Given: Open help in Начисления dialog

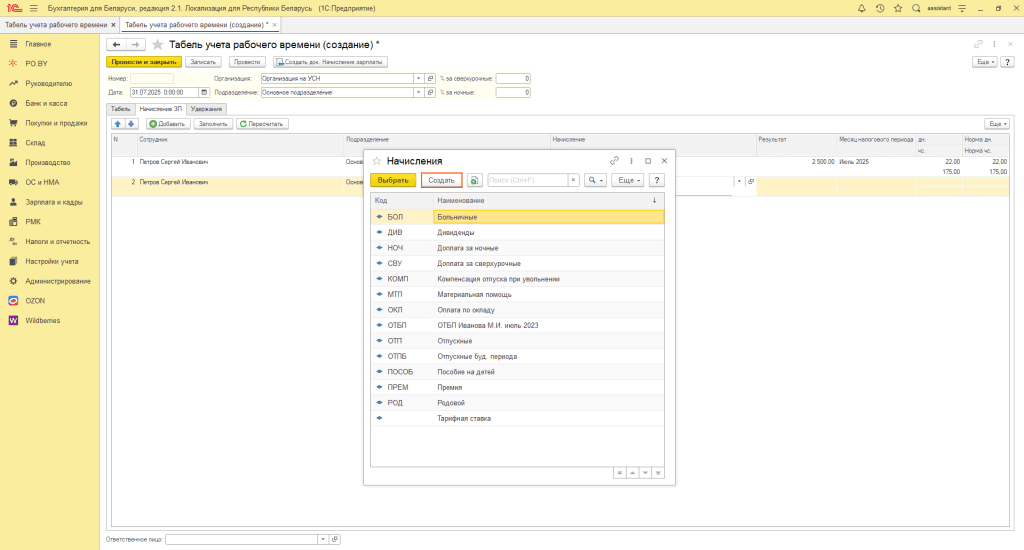Looking at the screenshot, I should pyautogui.click(x=657, y=180).
